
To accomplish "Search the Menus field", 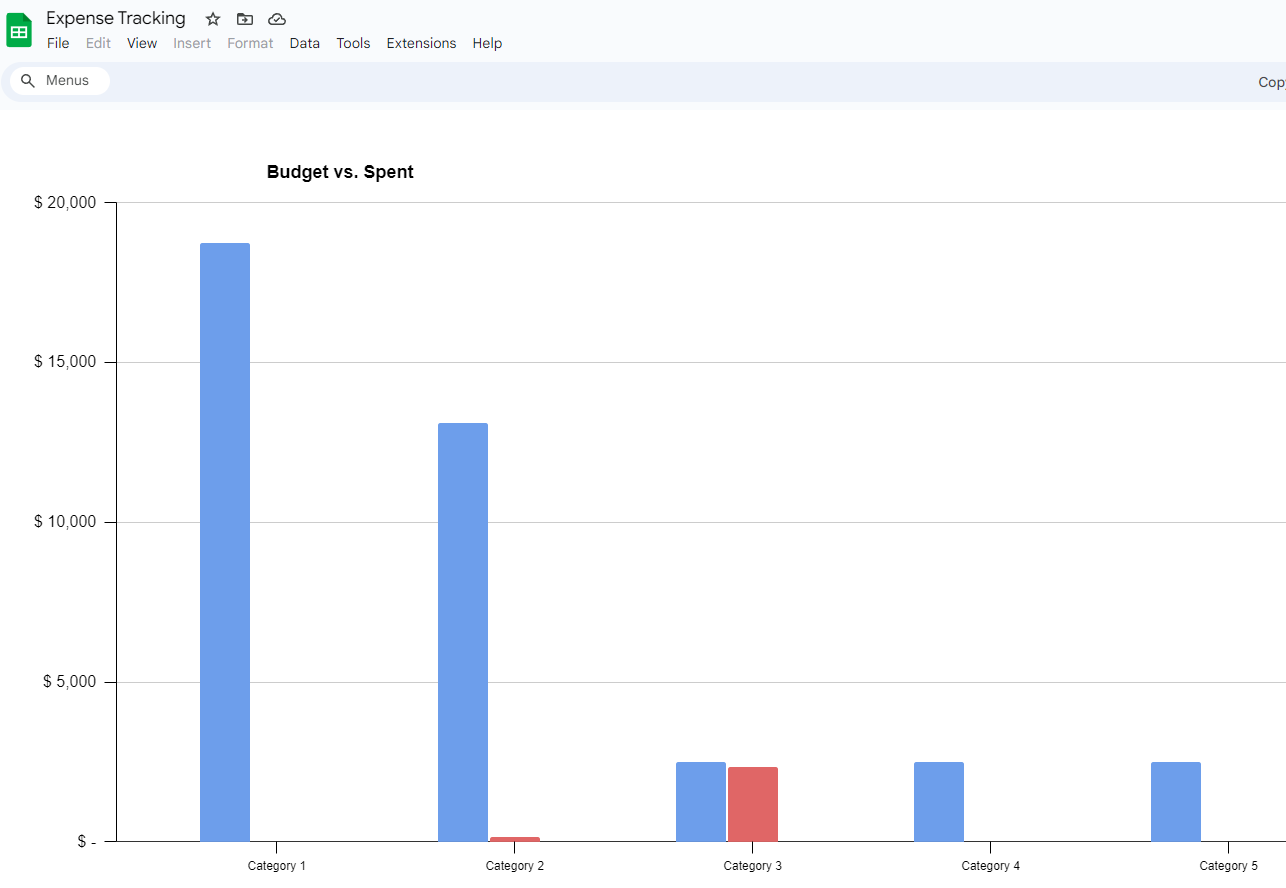I will pos(60,81).
